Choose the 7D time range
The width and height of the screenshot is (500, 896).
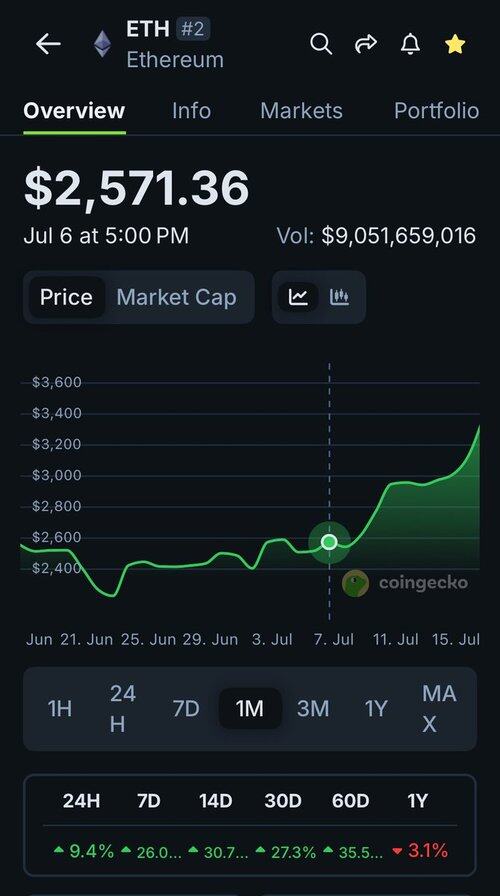[x=186, y=709]
